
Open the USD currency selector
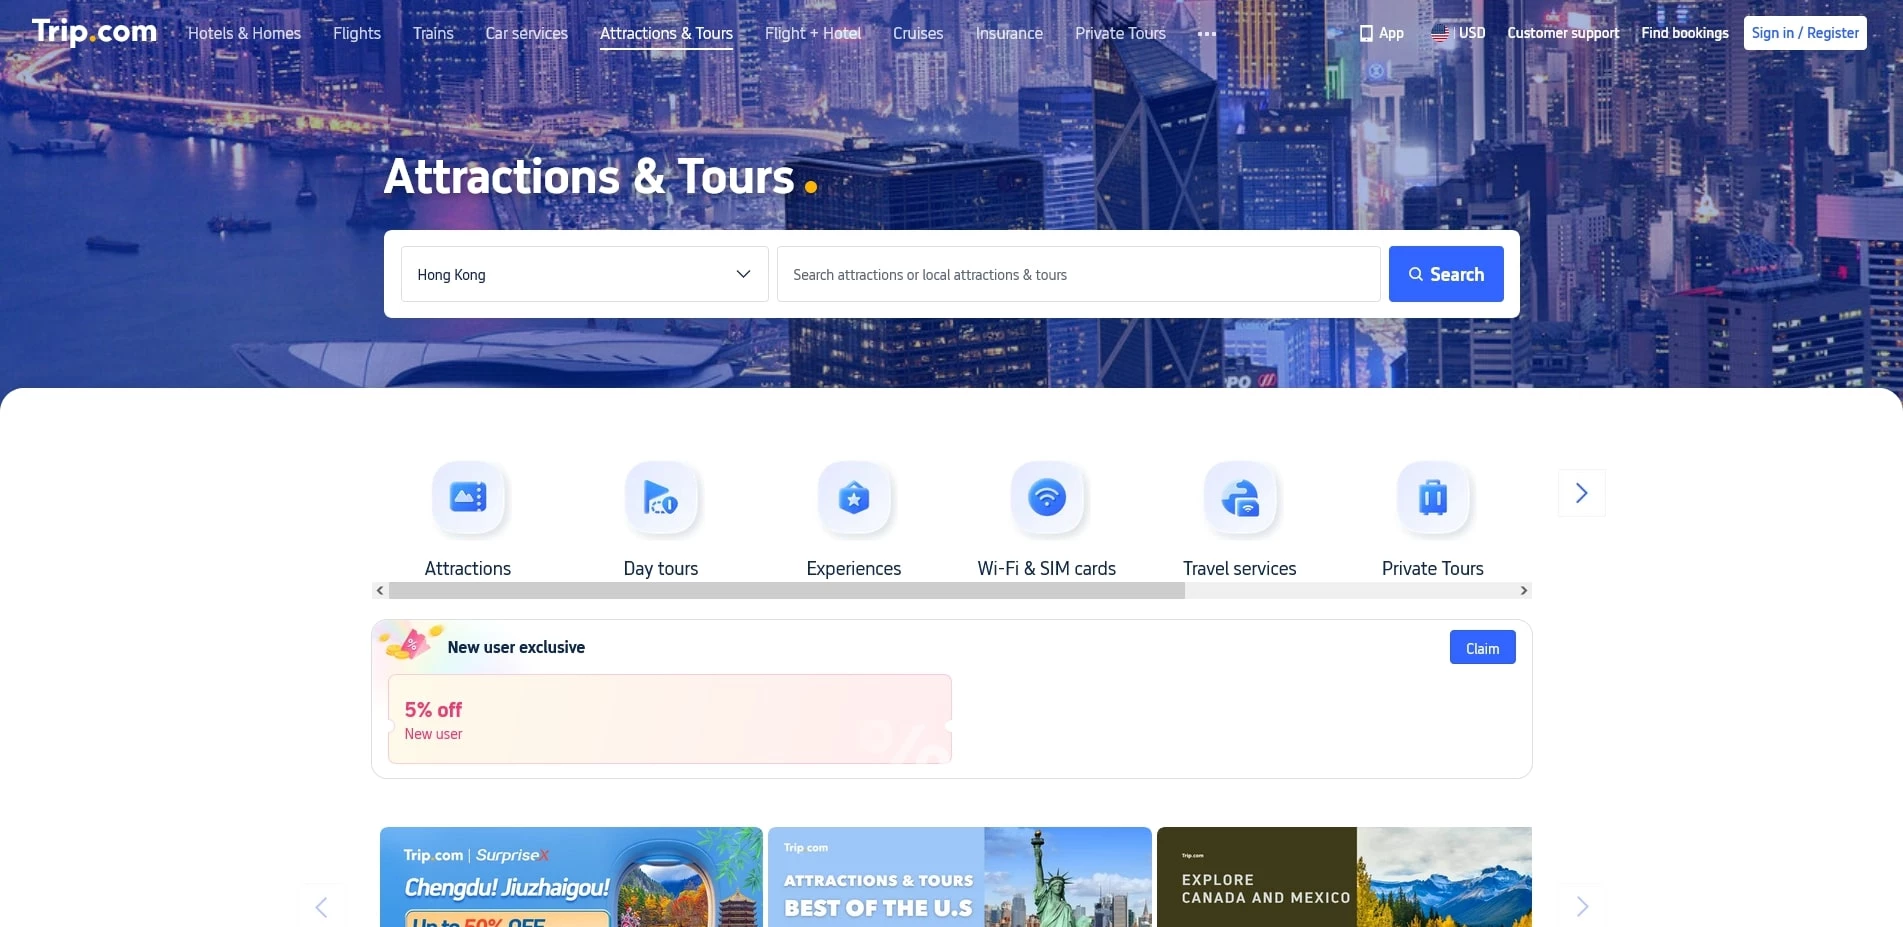click(x=1459, y=32)
